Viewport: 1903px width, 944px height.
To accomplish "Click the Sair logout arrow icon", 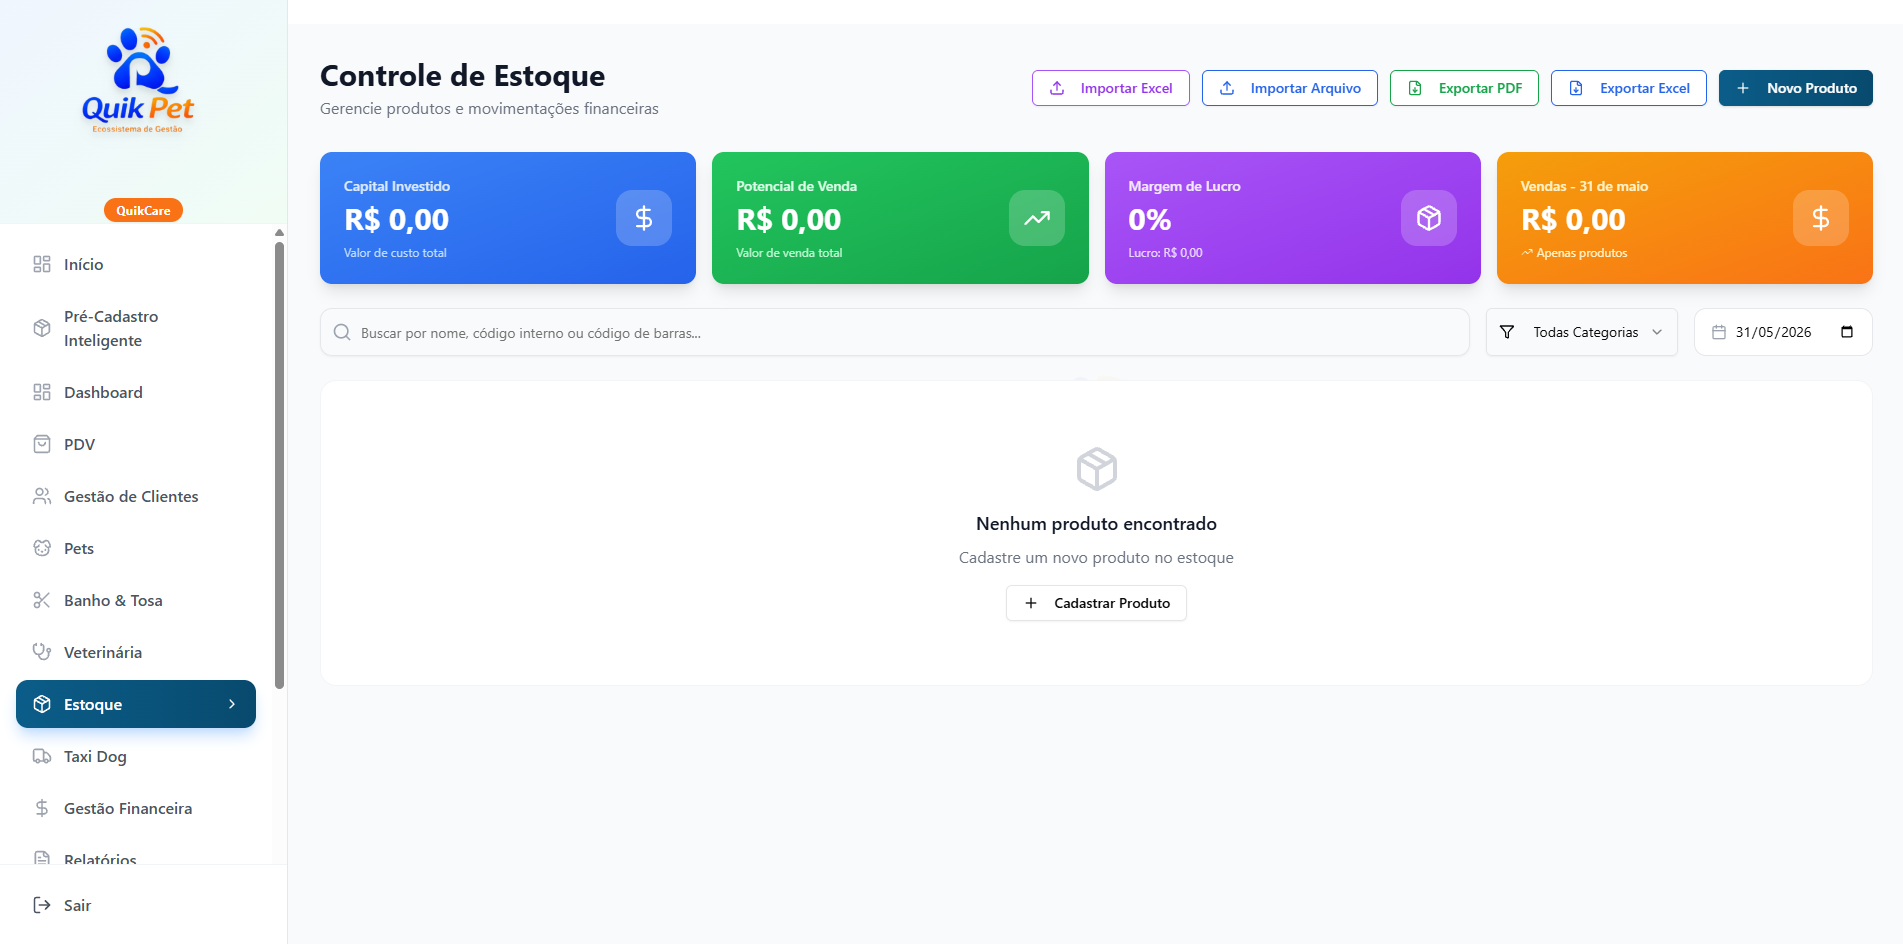I will tap(42, 905).
